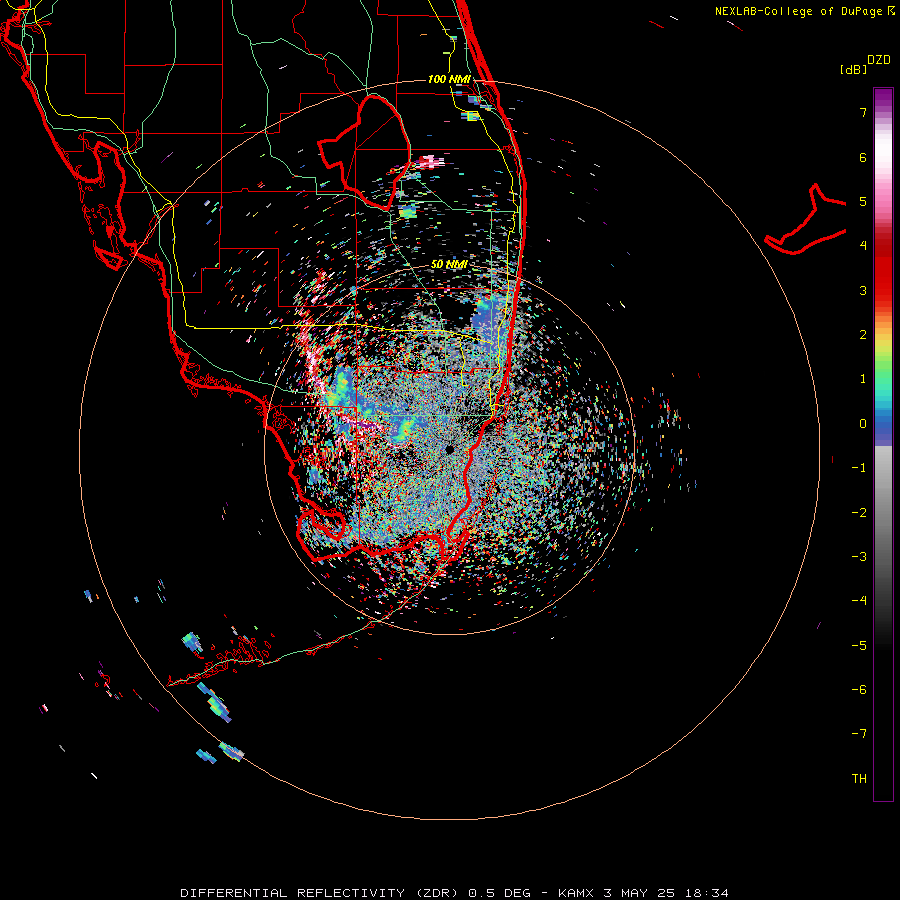Screen dimensions: 900x900
Task: Click the red Bahamas island outline at right
Action: pyautogui.click(x=806, y=221)
